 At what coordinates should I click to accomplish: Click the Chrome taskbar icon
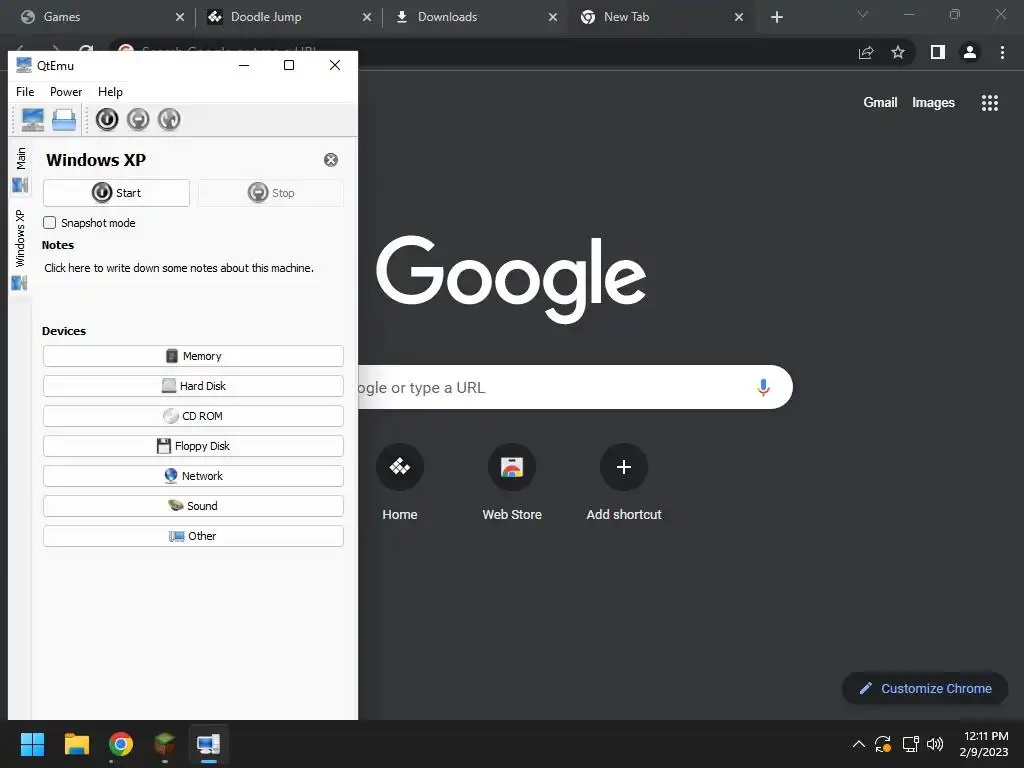pos(121,744)
